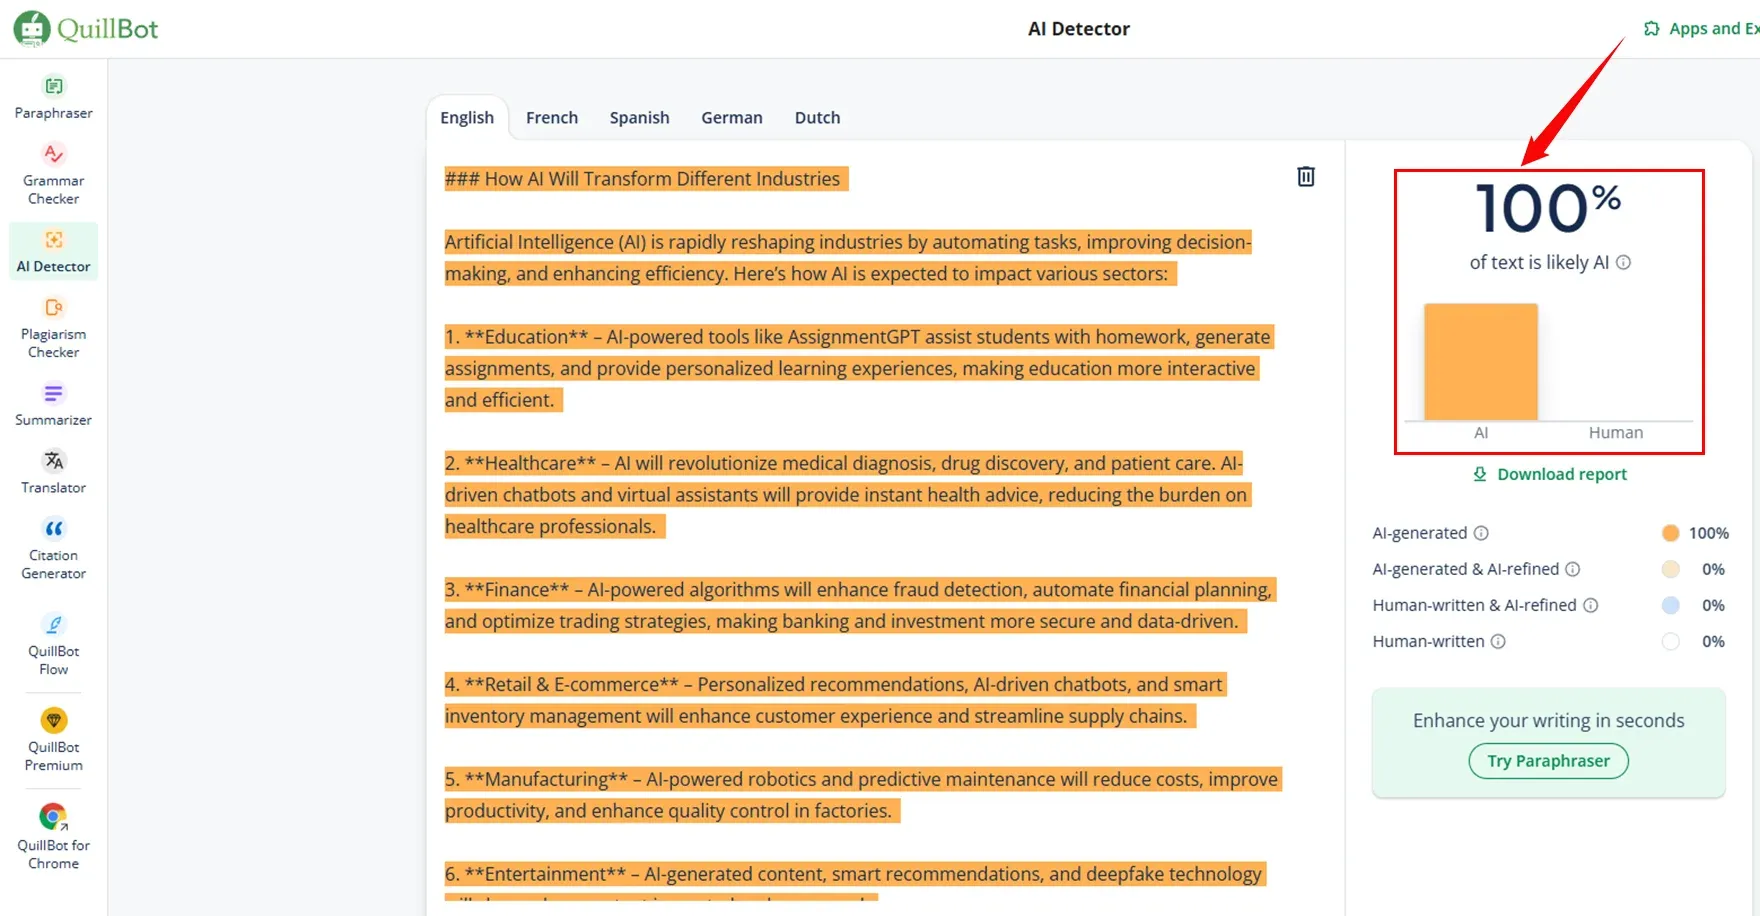The width and height of the screenshot is (1760, 916).
Task: Click the 'AI' chart axis label
Action: (1481, 433)
